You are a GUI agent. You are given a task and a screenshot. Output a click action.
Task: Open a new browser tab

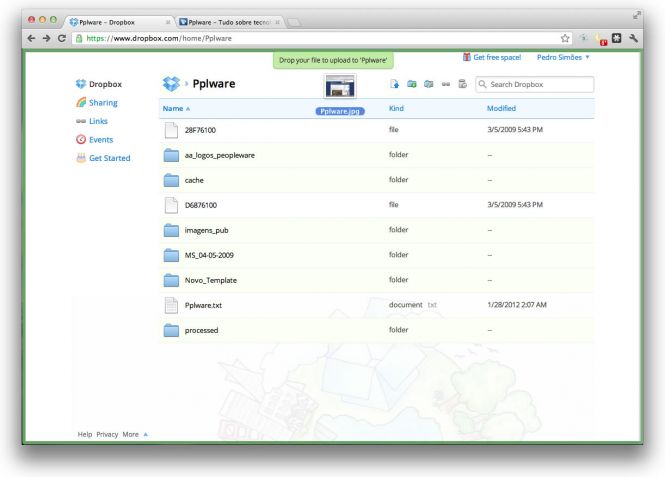[x=294, y=22]
